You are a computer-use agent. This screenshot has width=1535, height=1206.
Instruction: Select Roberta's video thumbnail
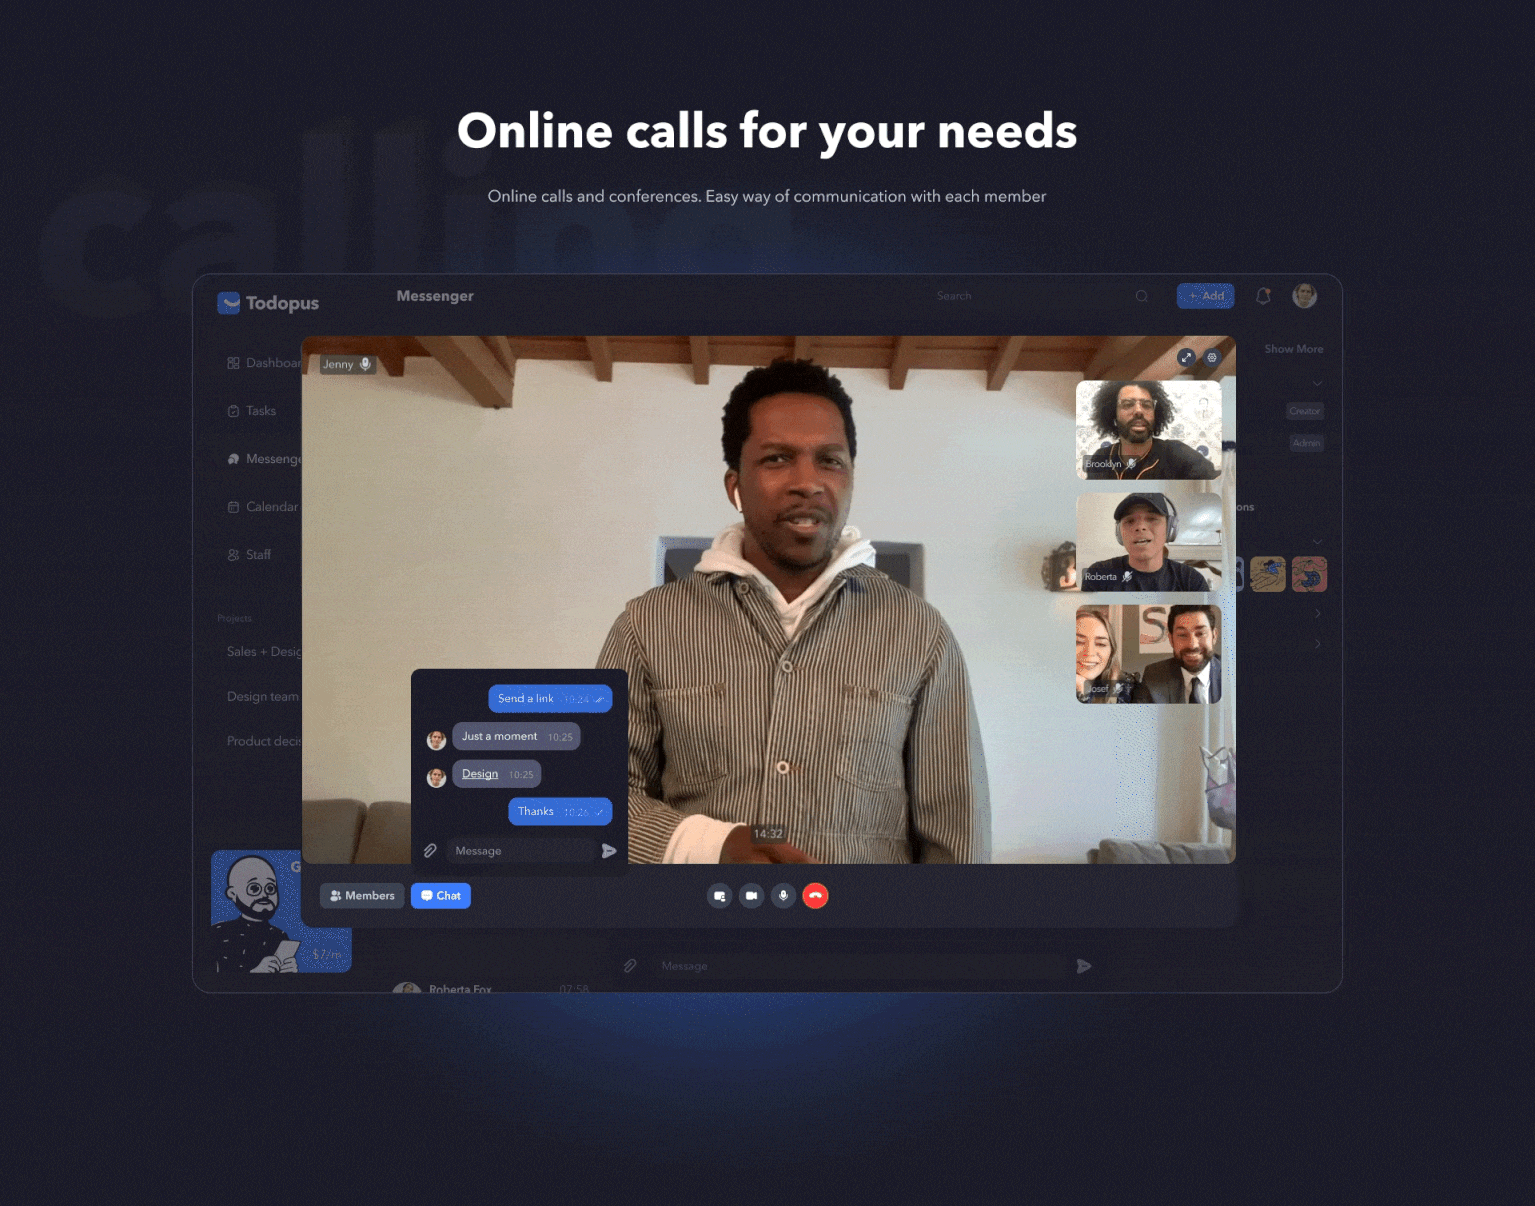click(1149, 542)
